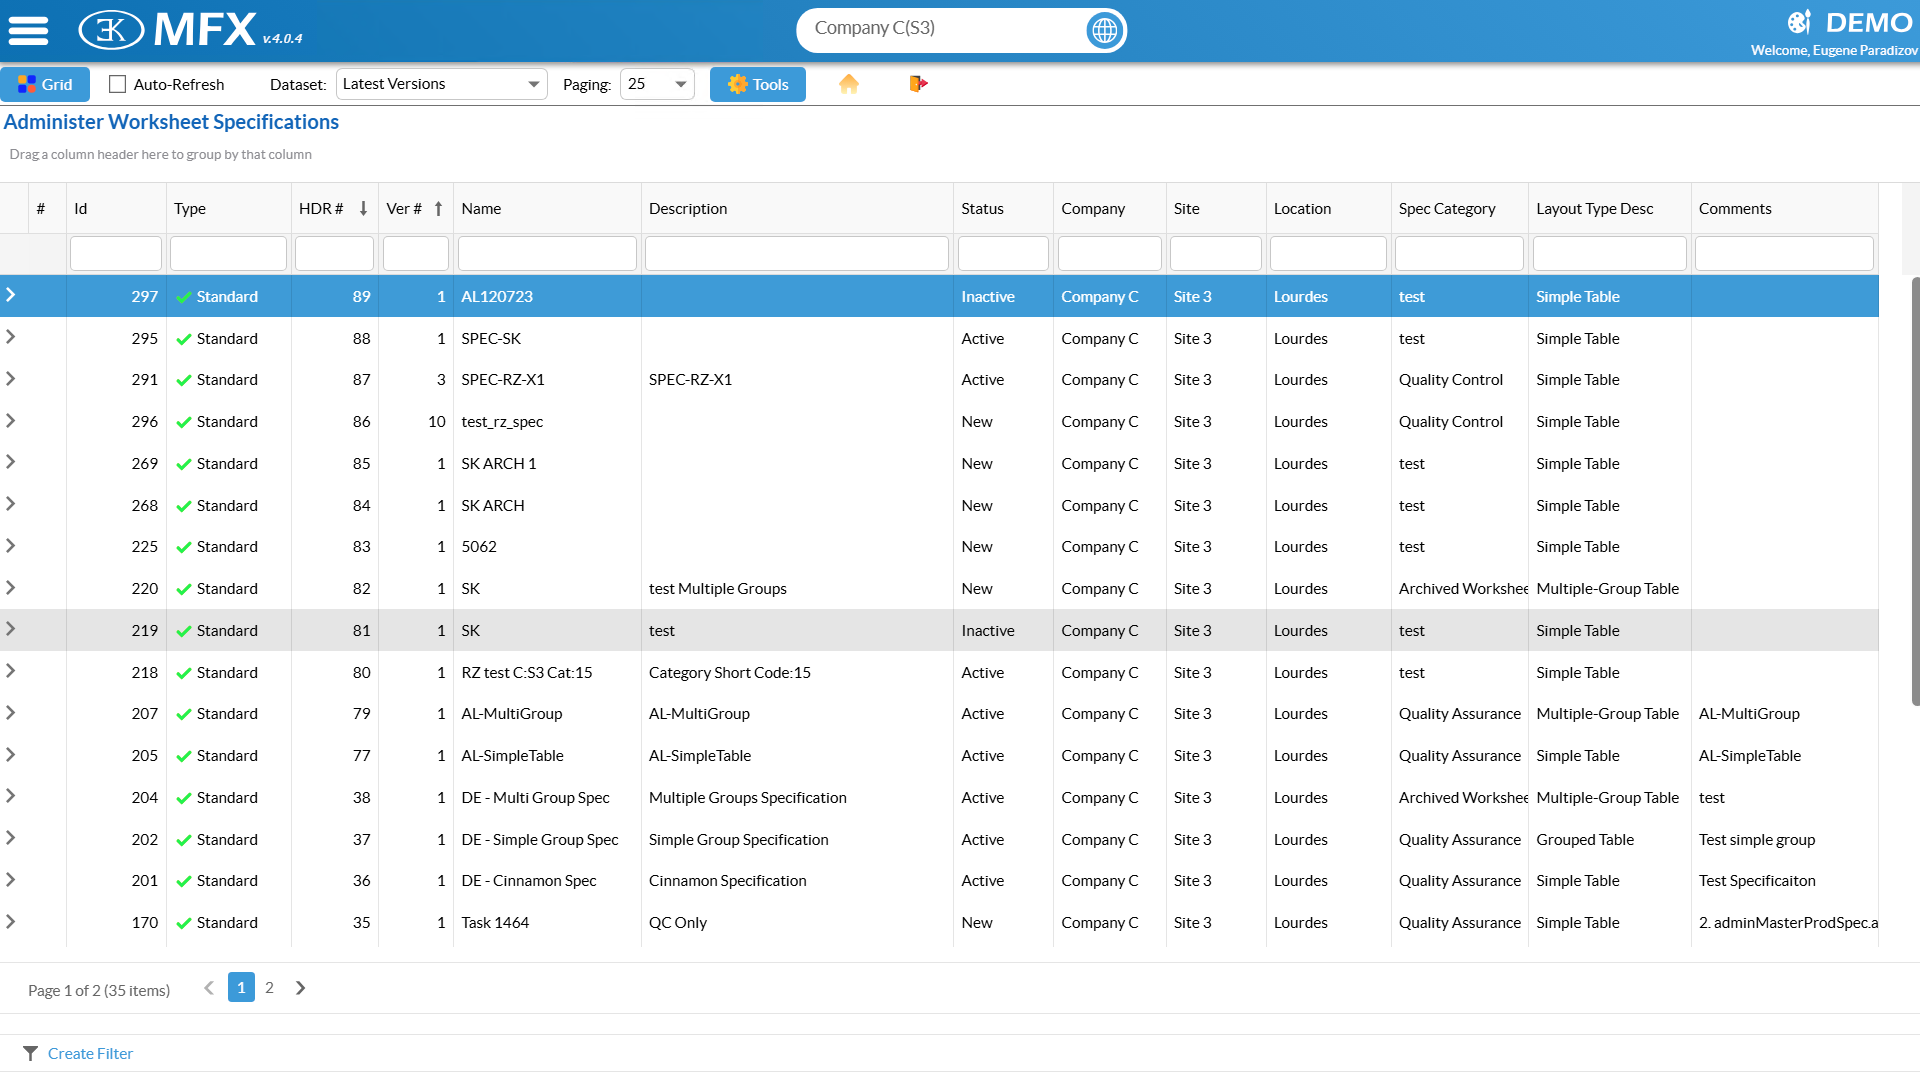Click green checkmark in row 219
This screenshot has width=1920, height=1080.
(x=184, y=631)
